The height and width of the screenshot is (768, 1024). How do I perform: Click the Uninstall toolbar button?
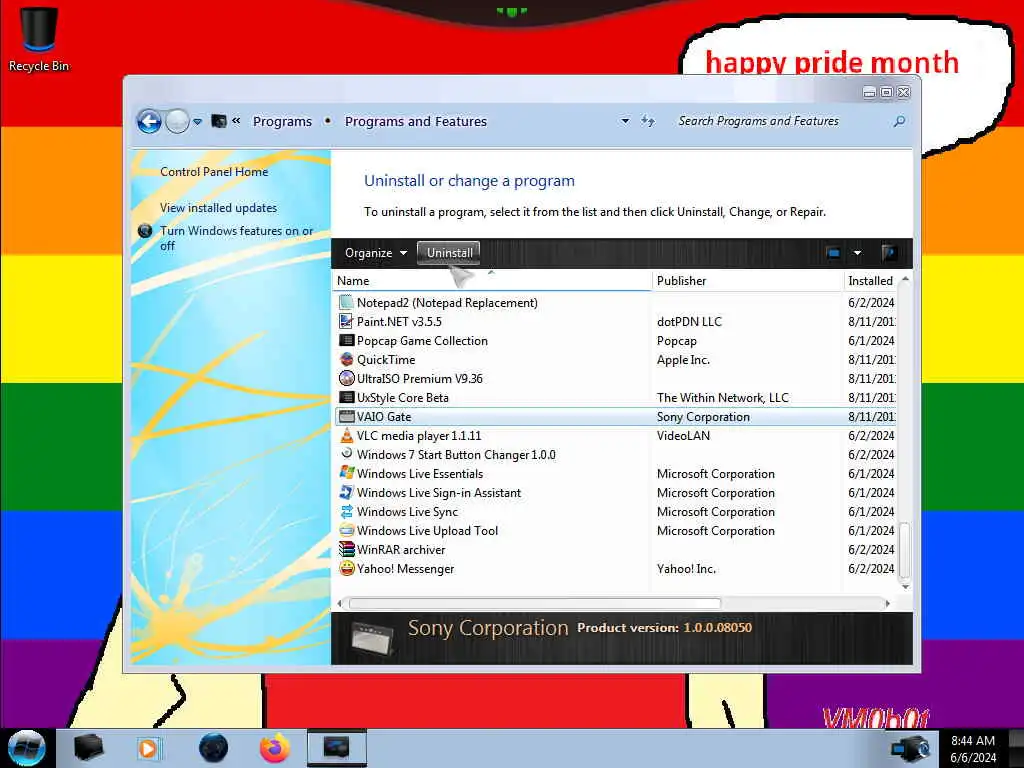449,253
